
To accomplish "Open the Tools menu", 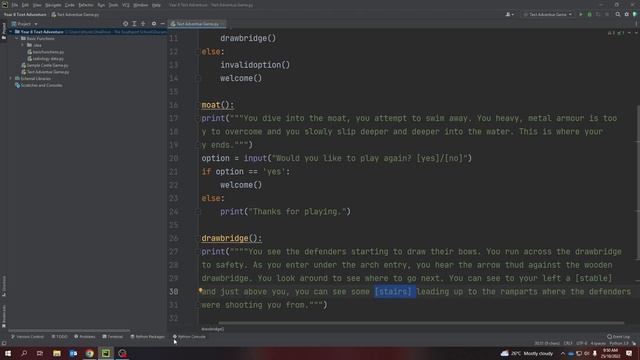I will [x=113, y=5].
